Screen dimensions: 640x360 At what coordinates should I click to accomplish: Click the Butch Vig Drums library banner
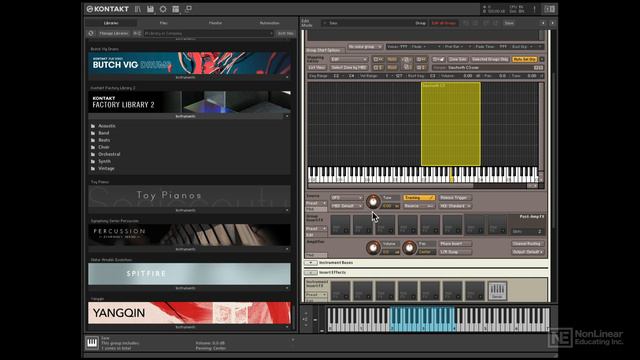tap(189, 63)
